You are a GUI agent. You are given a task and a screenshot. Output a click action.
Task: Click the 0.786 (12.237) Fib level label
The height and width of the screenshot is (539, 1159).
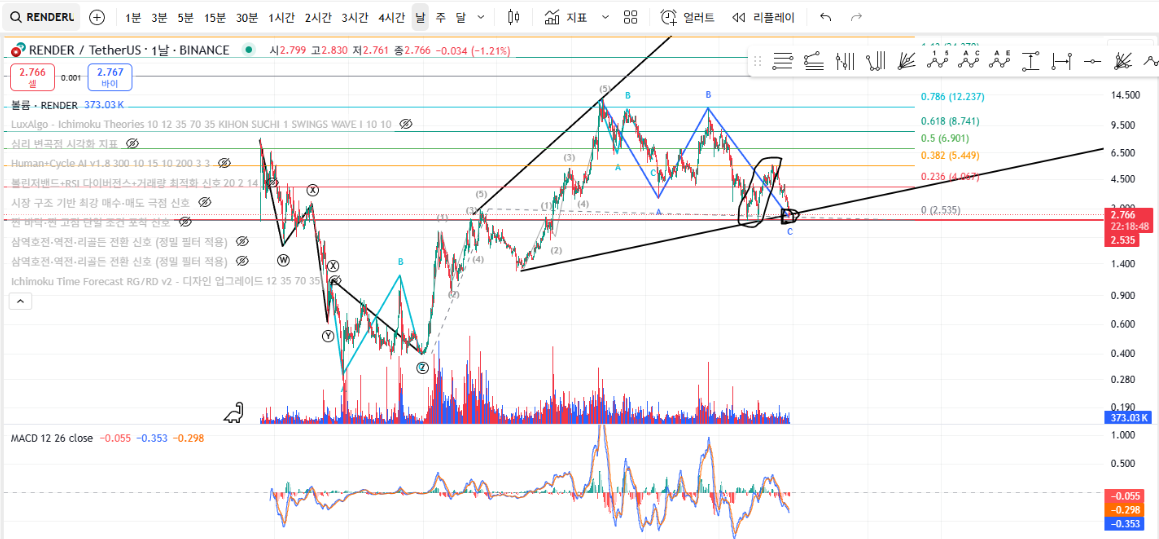coord(953,97)
